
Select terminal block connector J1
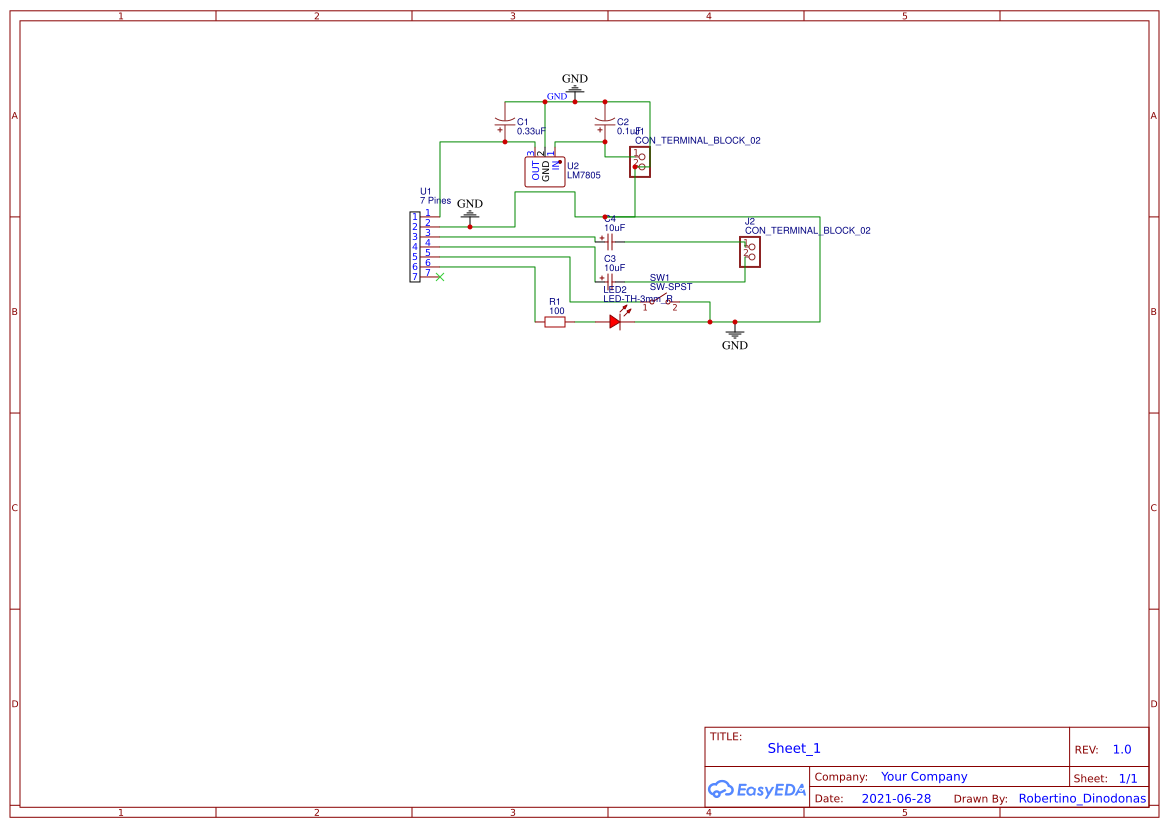tap(640, 161)
